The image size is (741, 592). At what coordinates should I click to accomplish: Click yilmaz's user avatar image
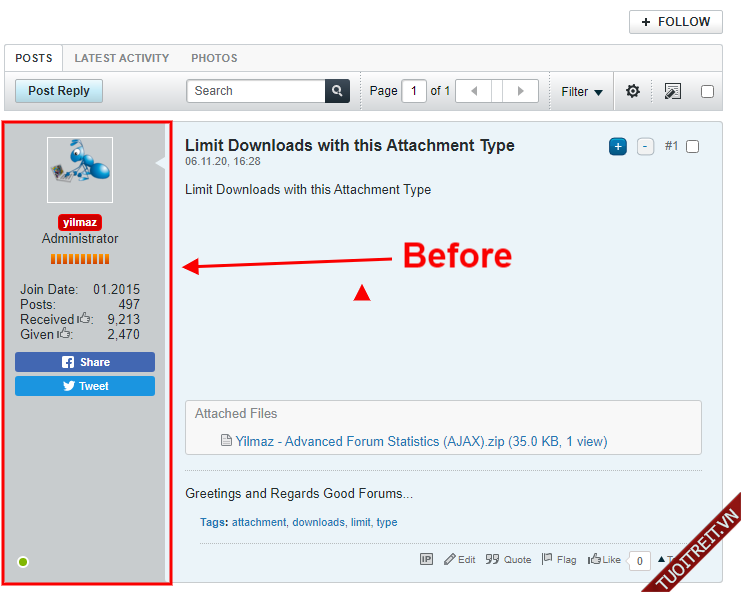(80, 170)
